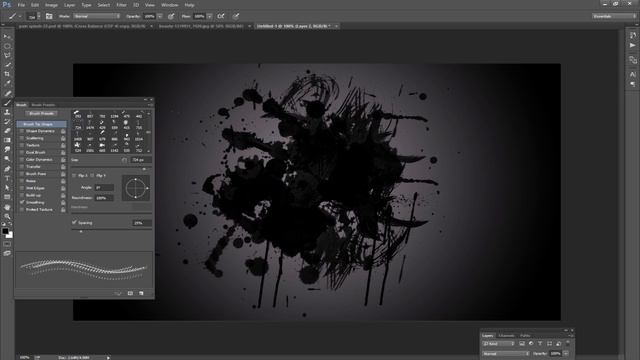Viewport: 640px width, 360px height.
Task: Check the Flip X option
Action: 74,176
